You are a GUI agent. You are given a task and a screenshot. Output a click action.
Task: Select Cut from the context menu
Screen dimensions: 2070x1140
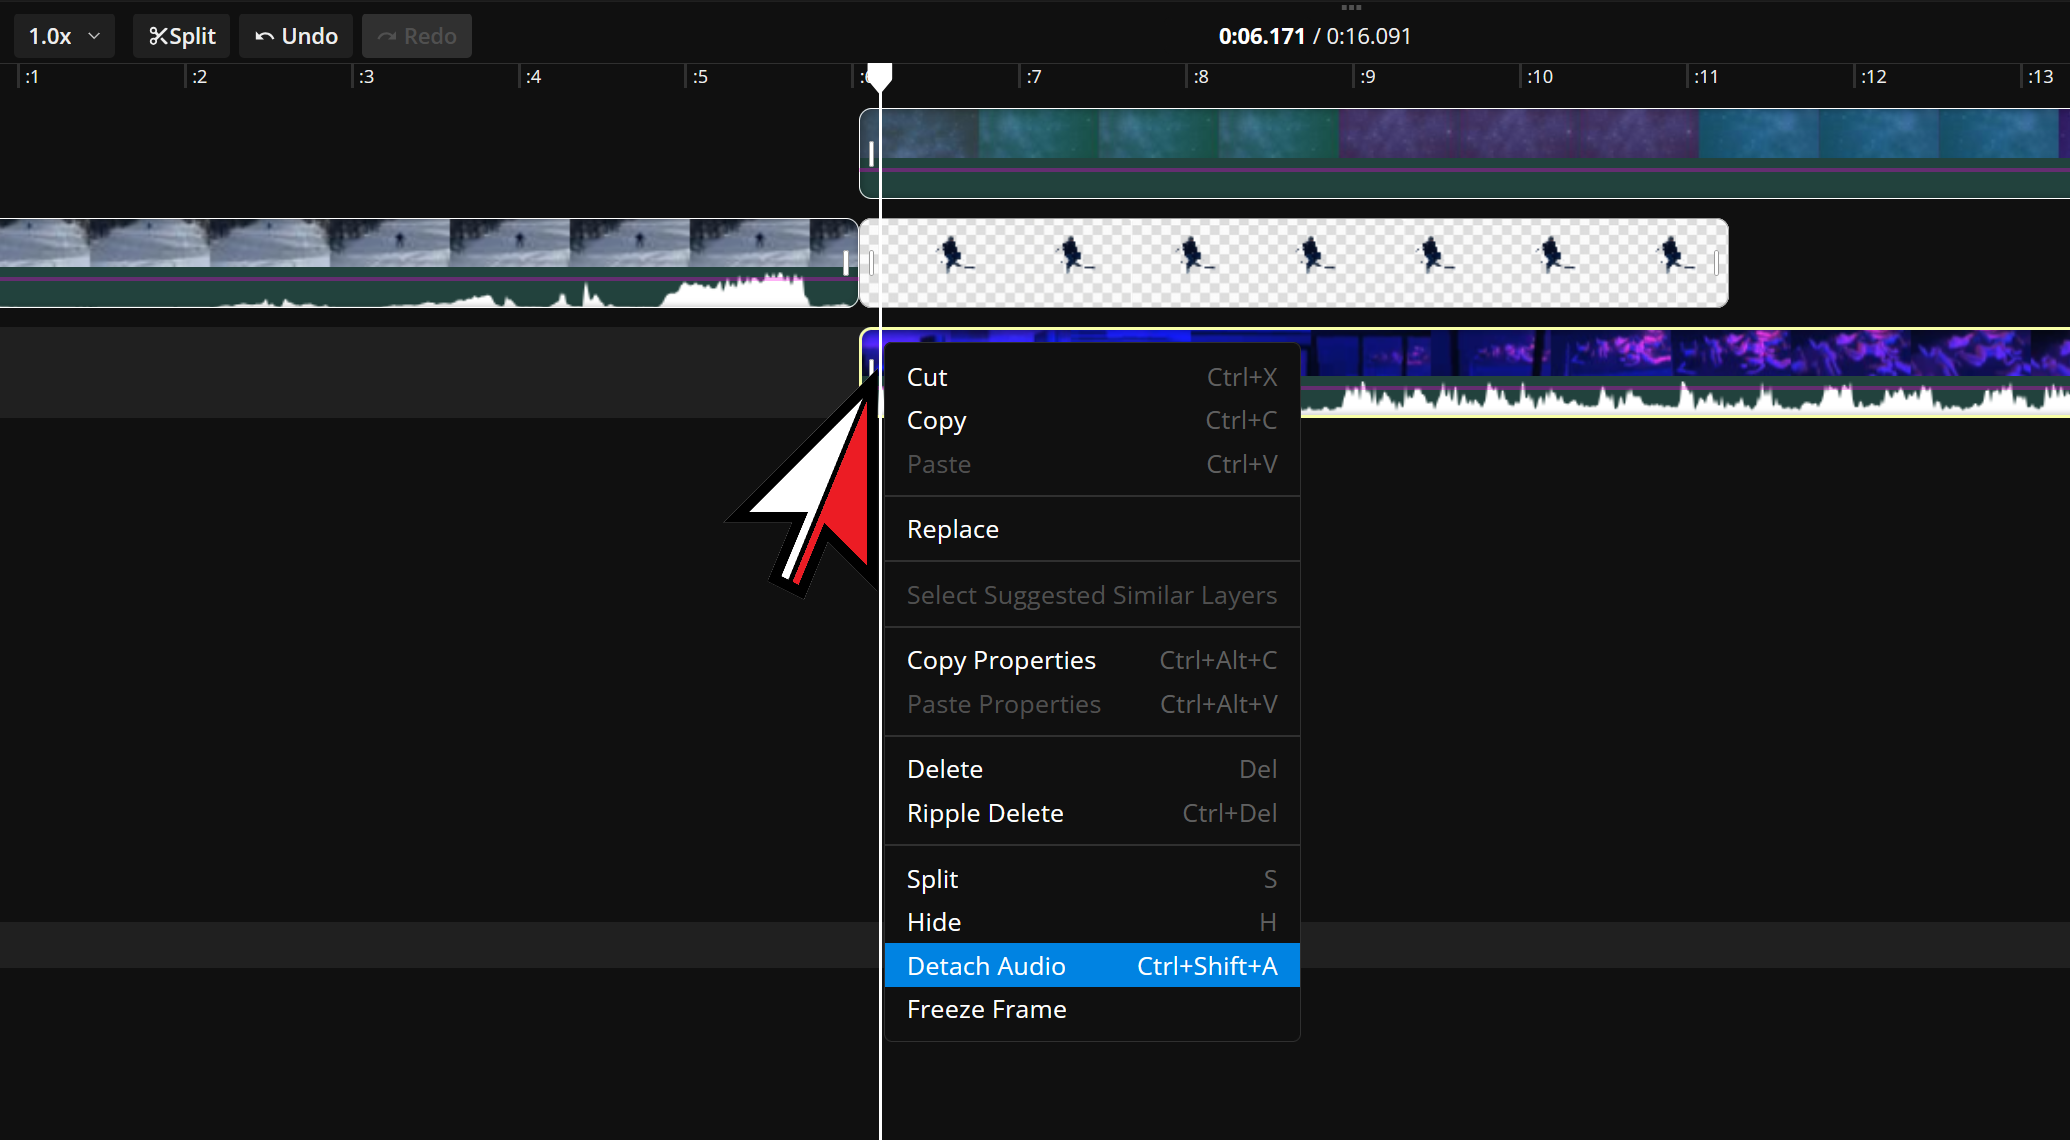click(1091, 377)
